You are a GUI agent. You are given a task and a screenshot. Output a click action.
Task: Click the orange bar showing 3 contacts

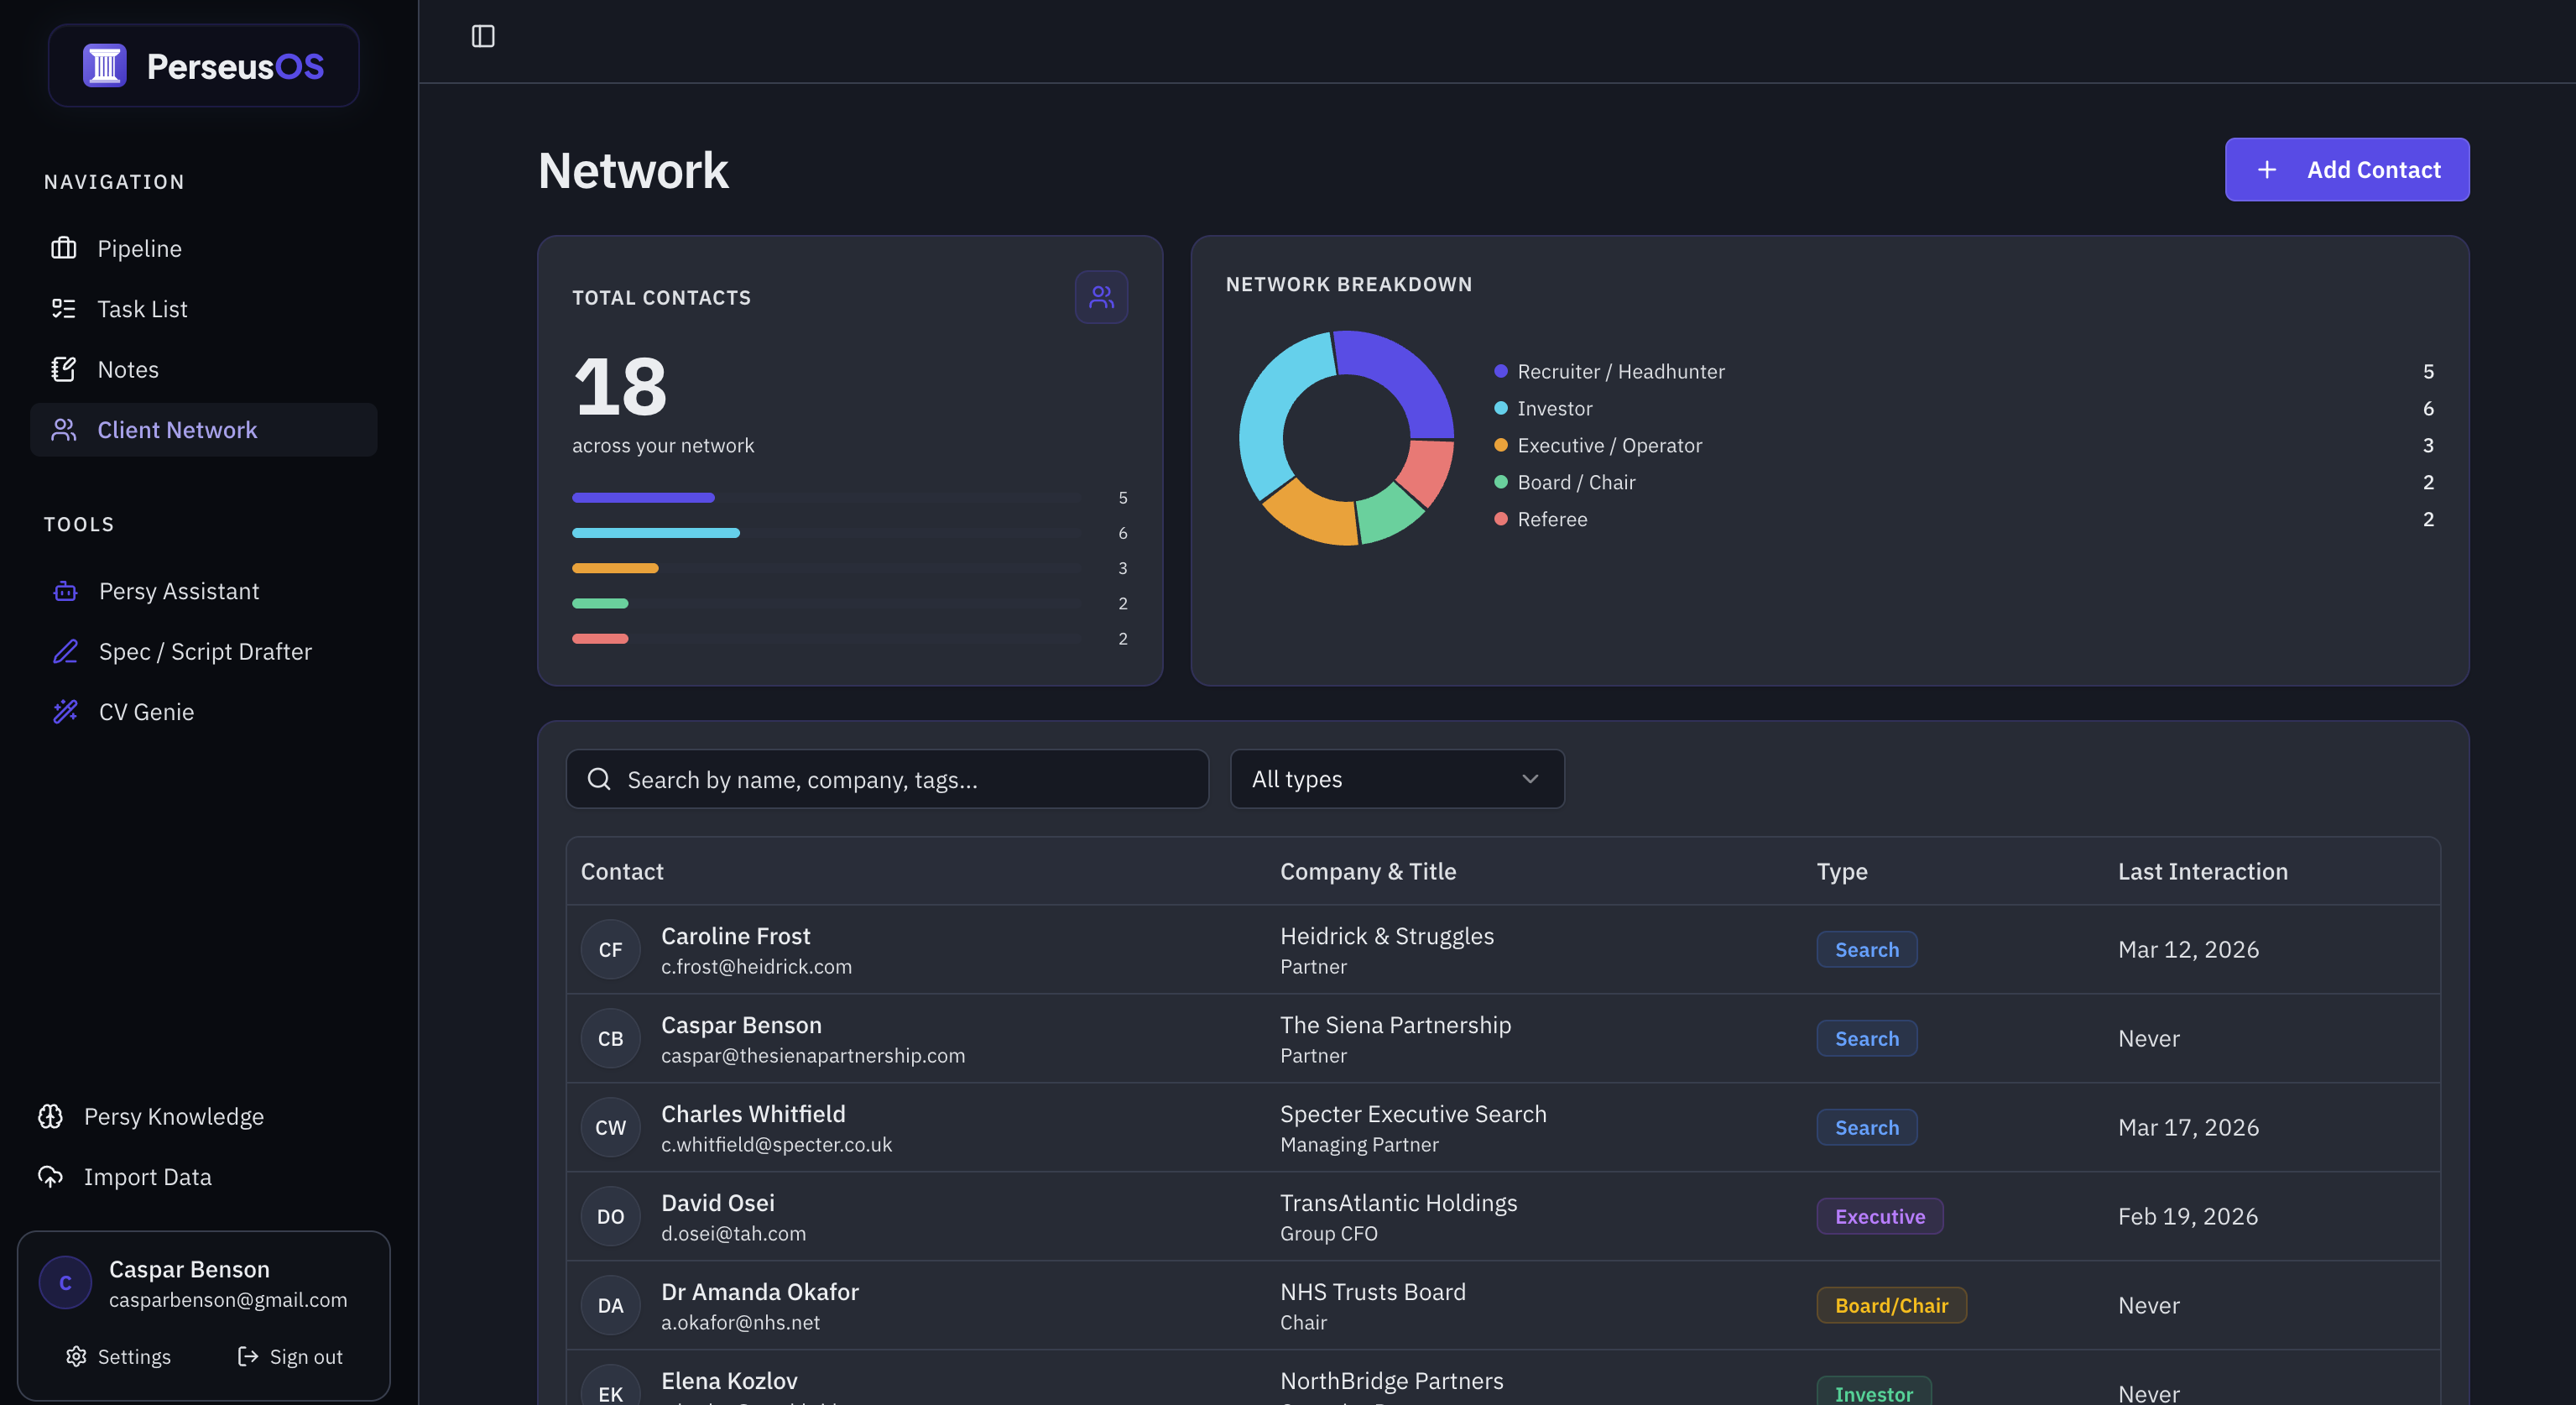pyautogui.click(x=615, y=568)
